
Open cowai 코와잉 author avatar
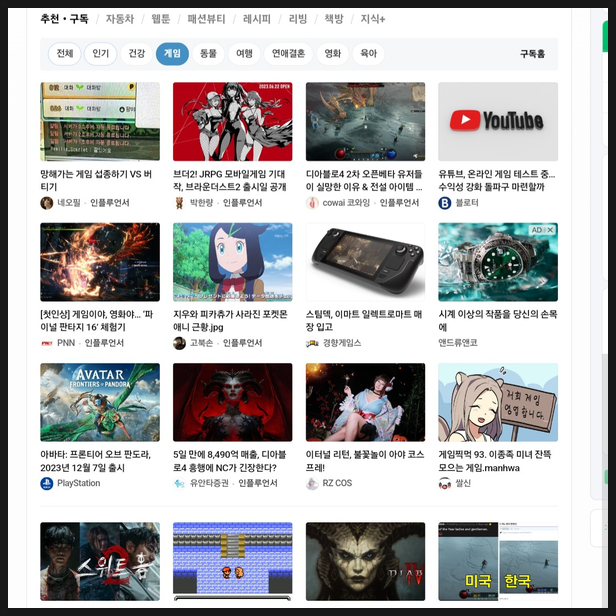[312, 203]
